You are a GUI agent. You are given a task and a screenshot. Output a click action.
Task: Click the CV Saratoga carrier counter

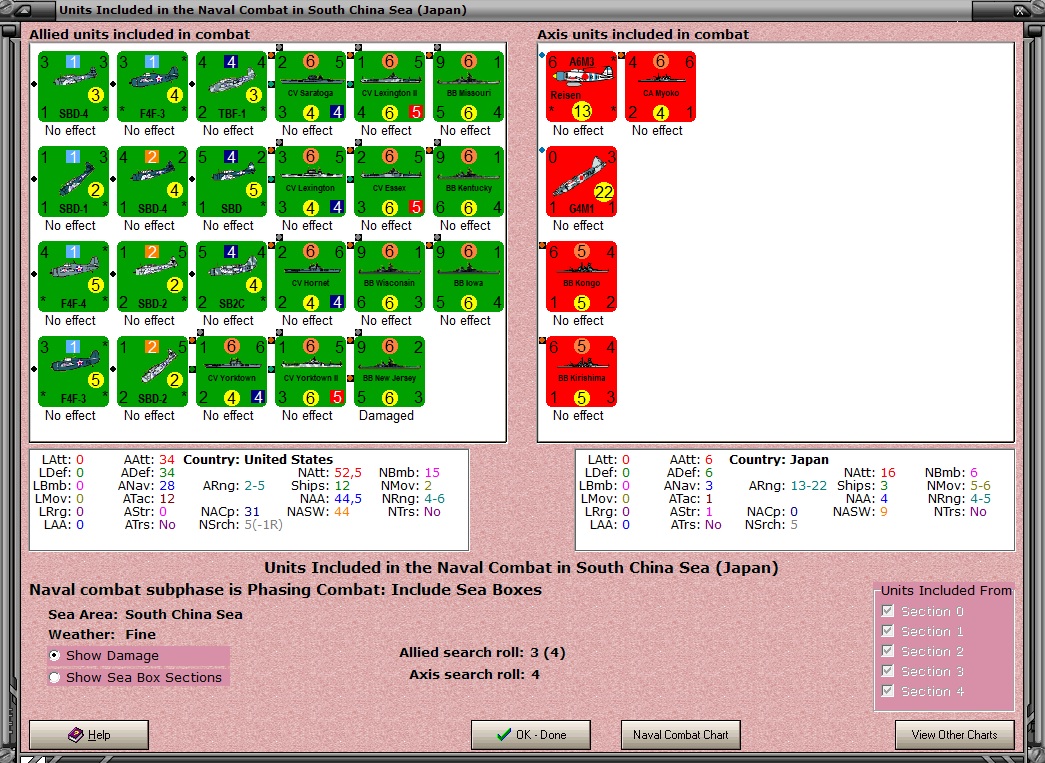pyautogui.click(x=311, y=87)
